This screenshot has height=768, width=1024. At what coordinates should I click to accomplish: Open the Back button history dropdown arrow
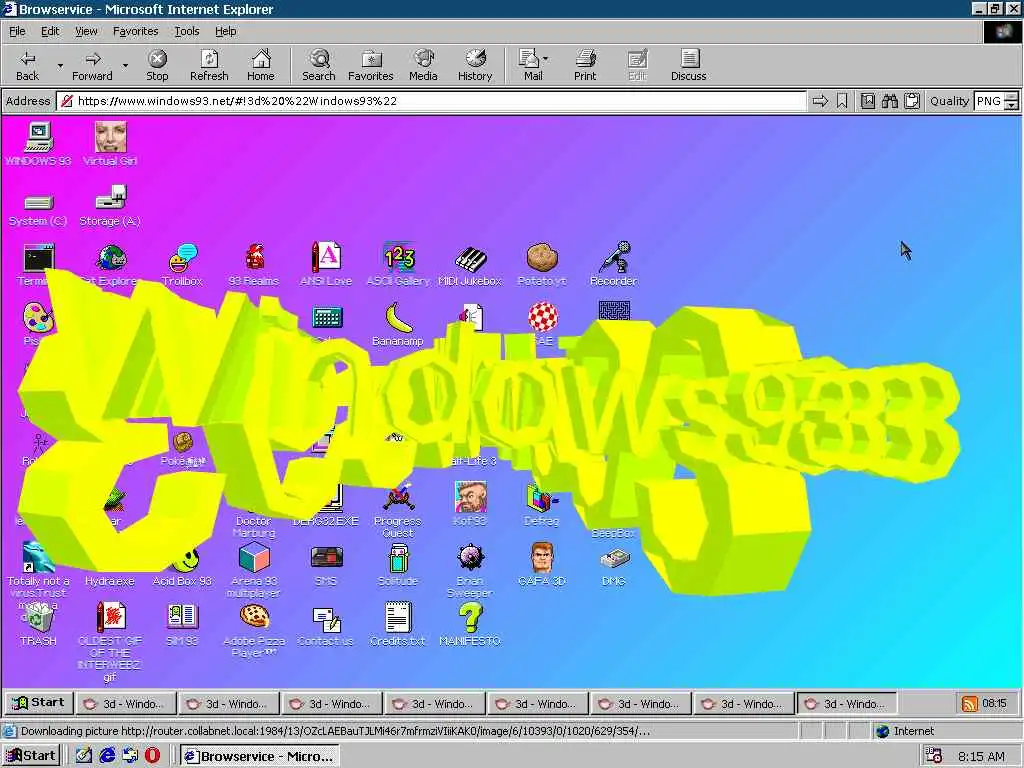pyautogui.click(x=60, y=65)
